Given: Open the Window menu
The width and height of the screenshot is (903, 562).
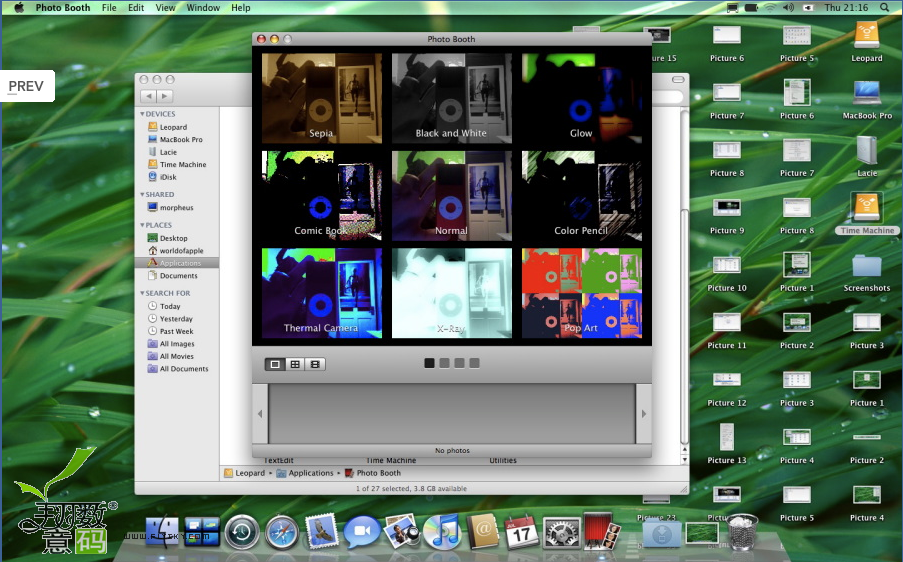Looking at the screenshot, I should 203,7.
